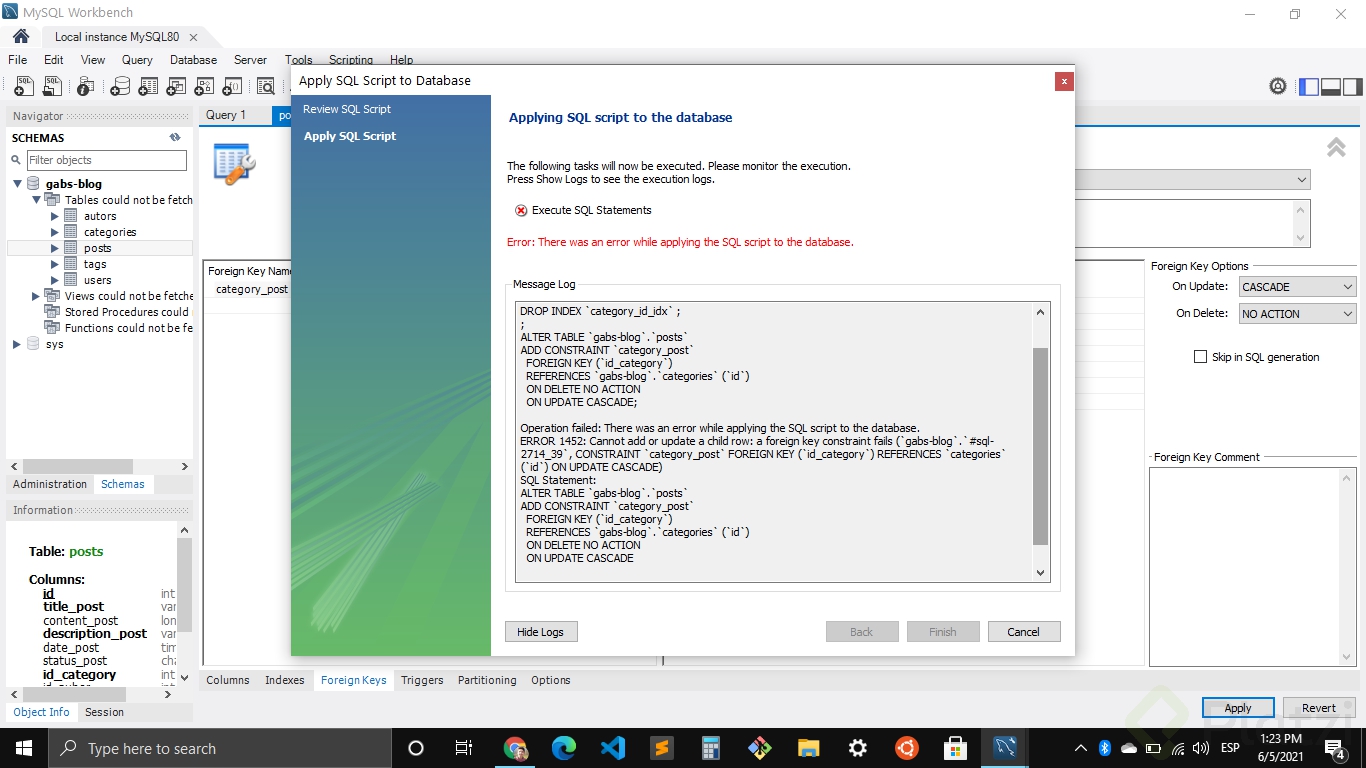Expand the users table

tap(55, 280)
